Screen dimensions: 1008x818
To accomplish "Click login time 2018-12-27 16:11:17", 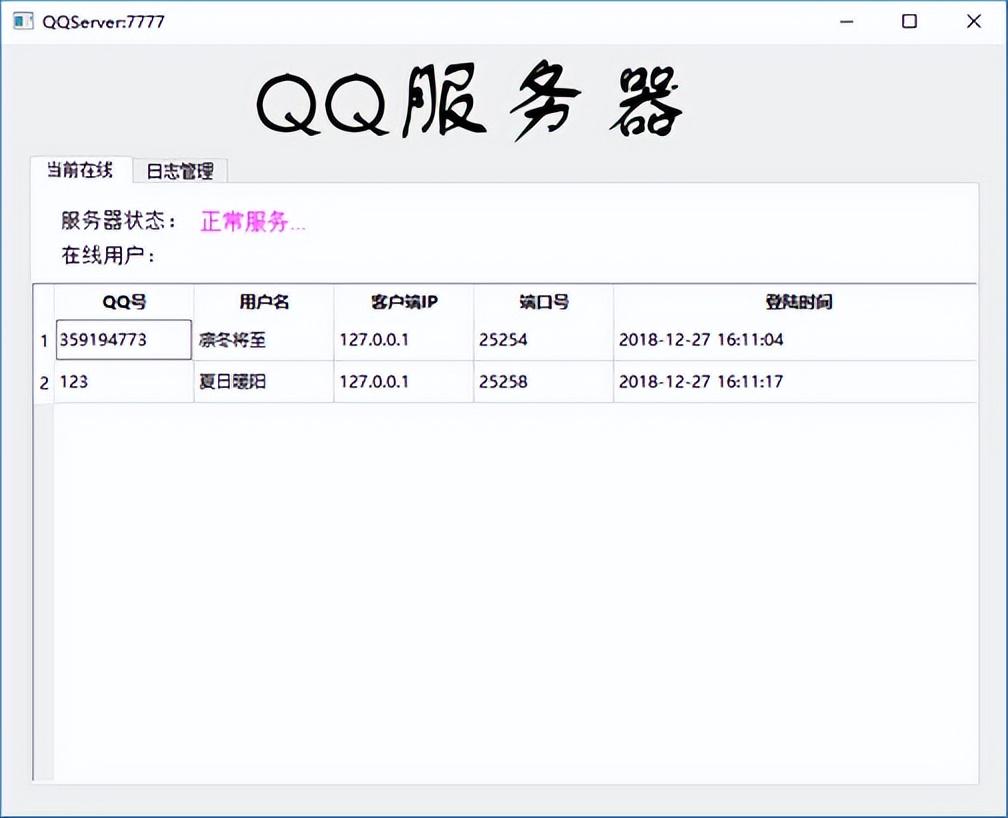I will click(796, 382).
